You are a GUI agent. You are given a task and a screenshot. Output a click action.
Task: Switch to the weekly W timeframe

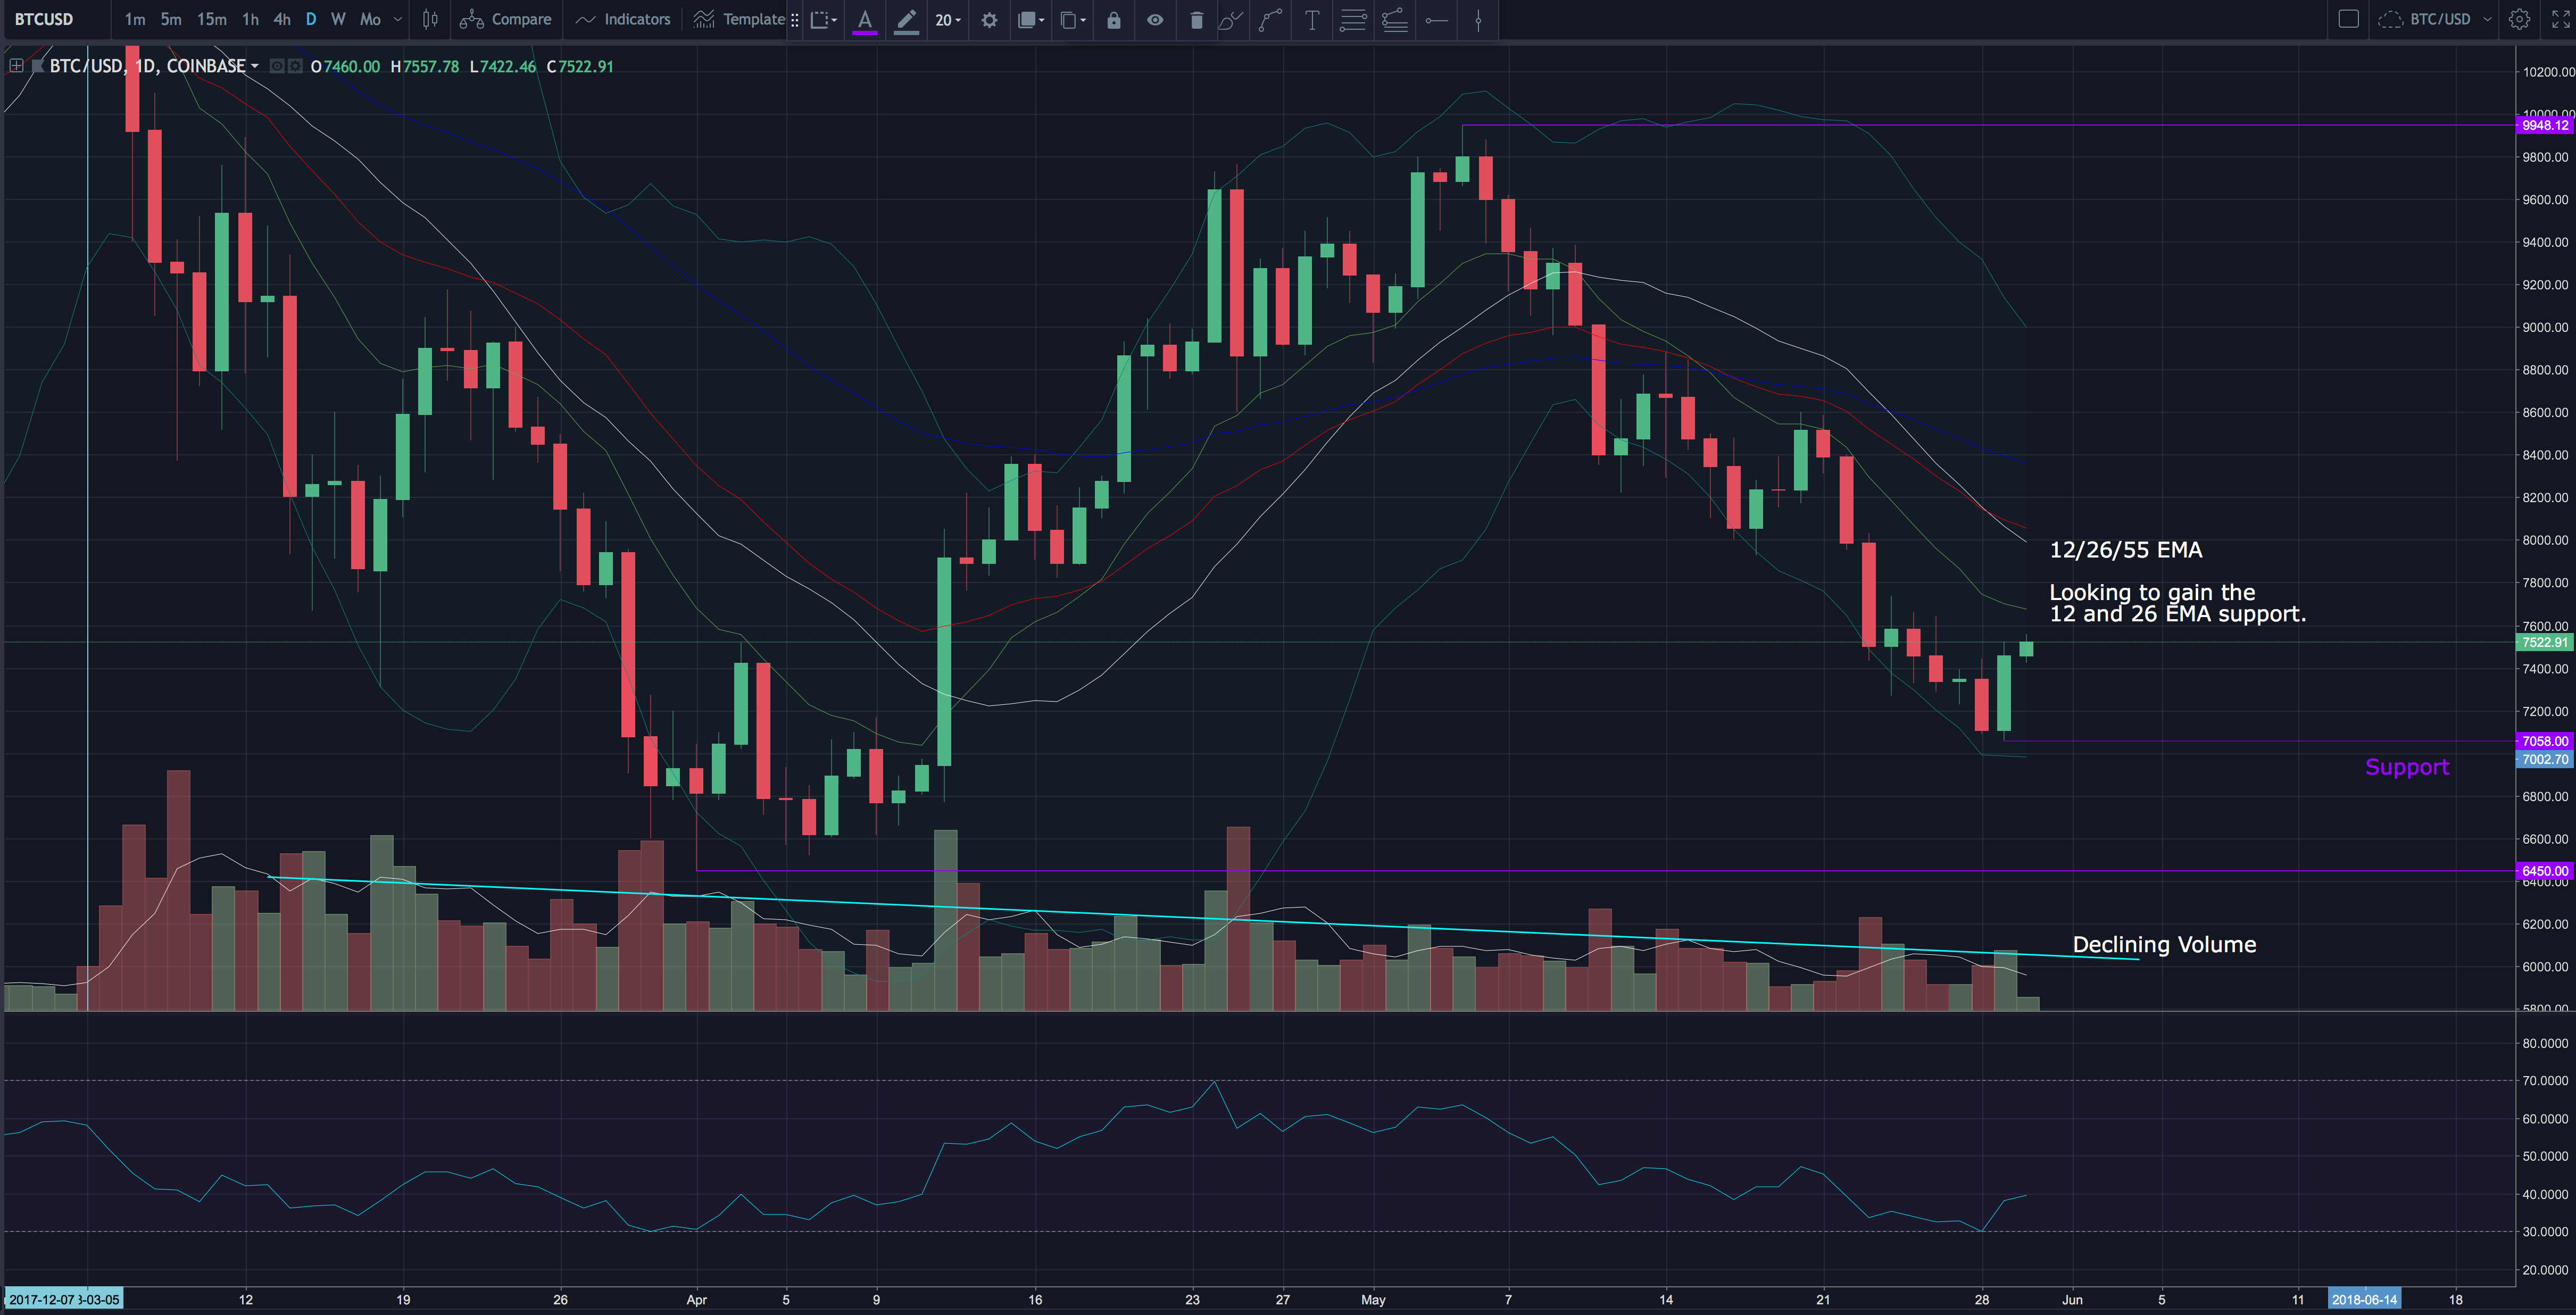pyautogui.click(x=338, y=19)
